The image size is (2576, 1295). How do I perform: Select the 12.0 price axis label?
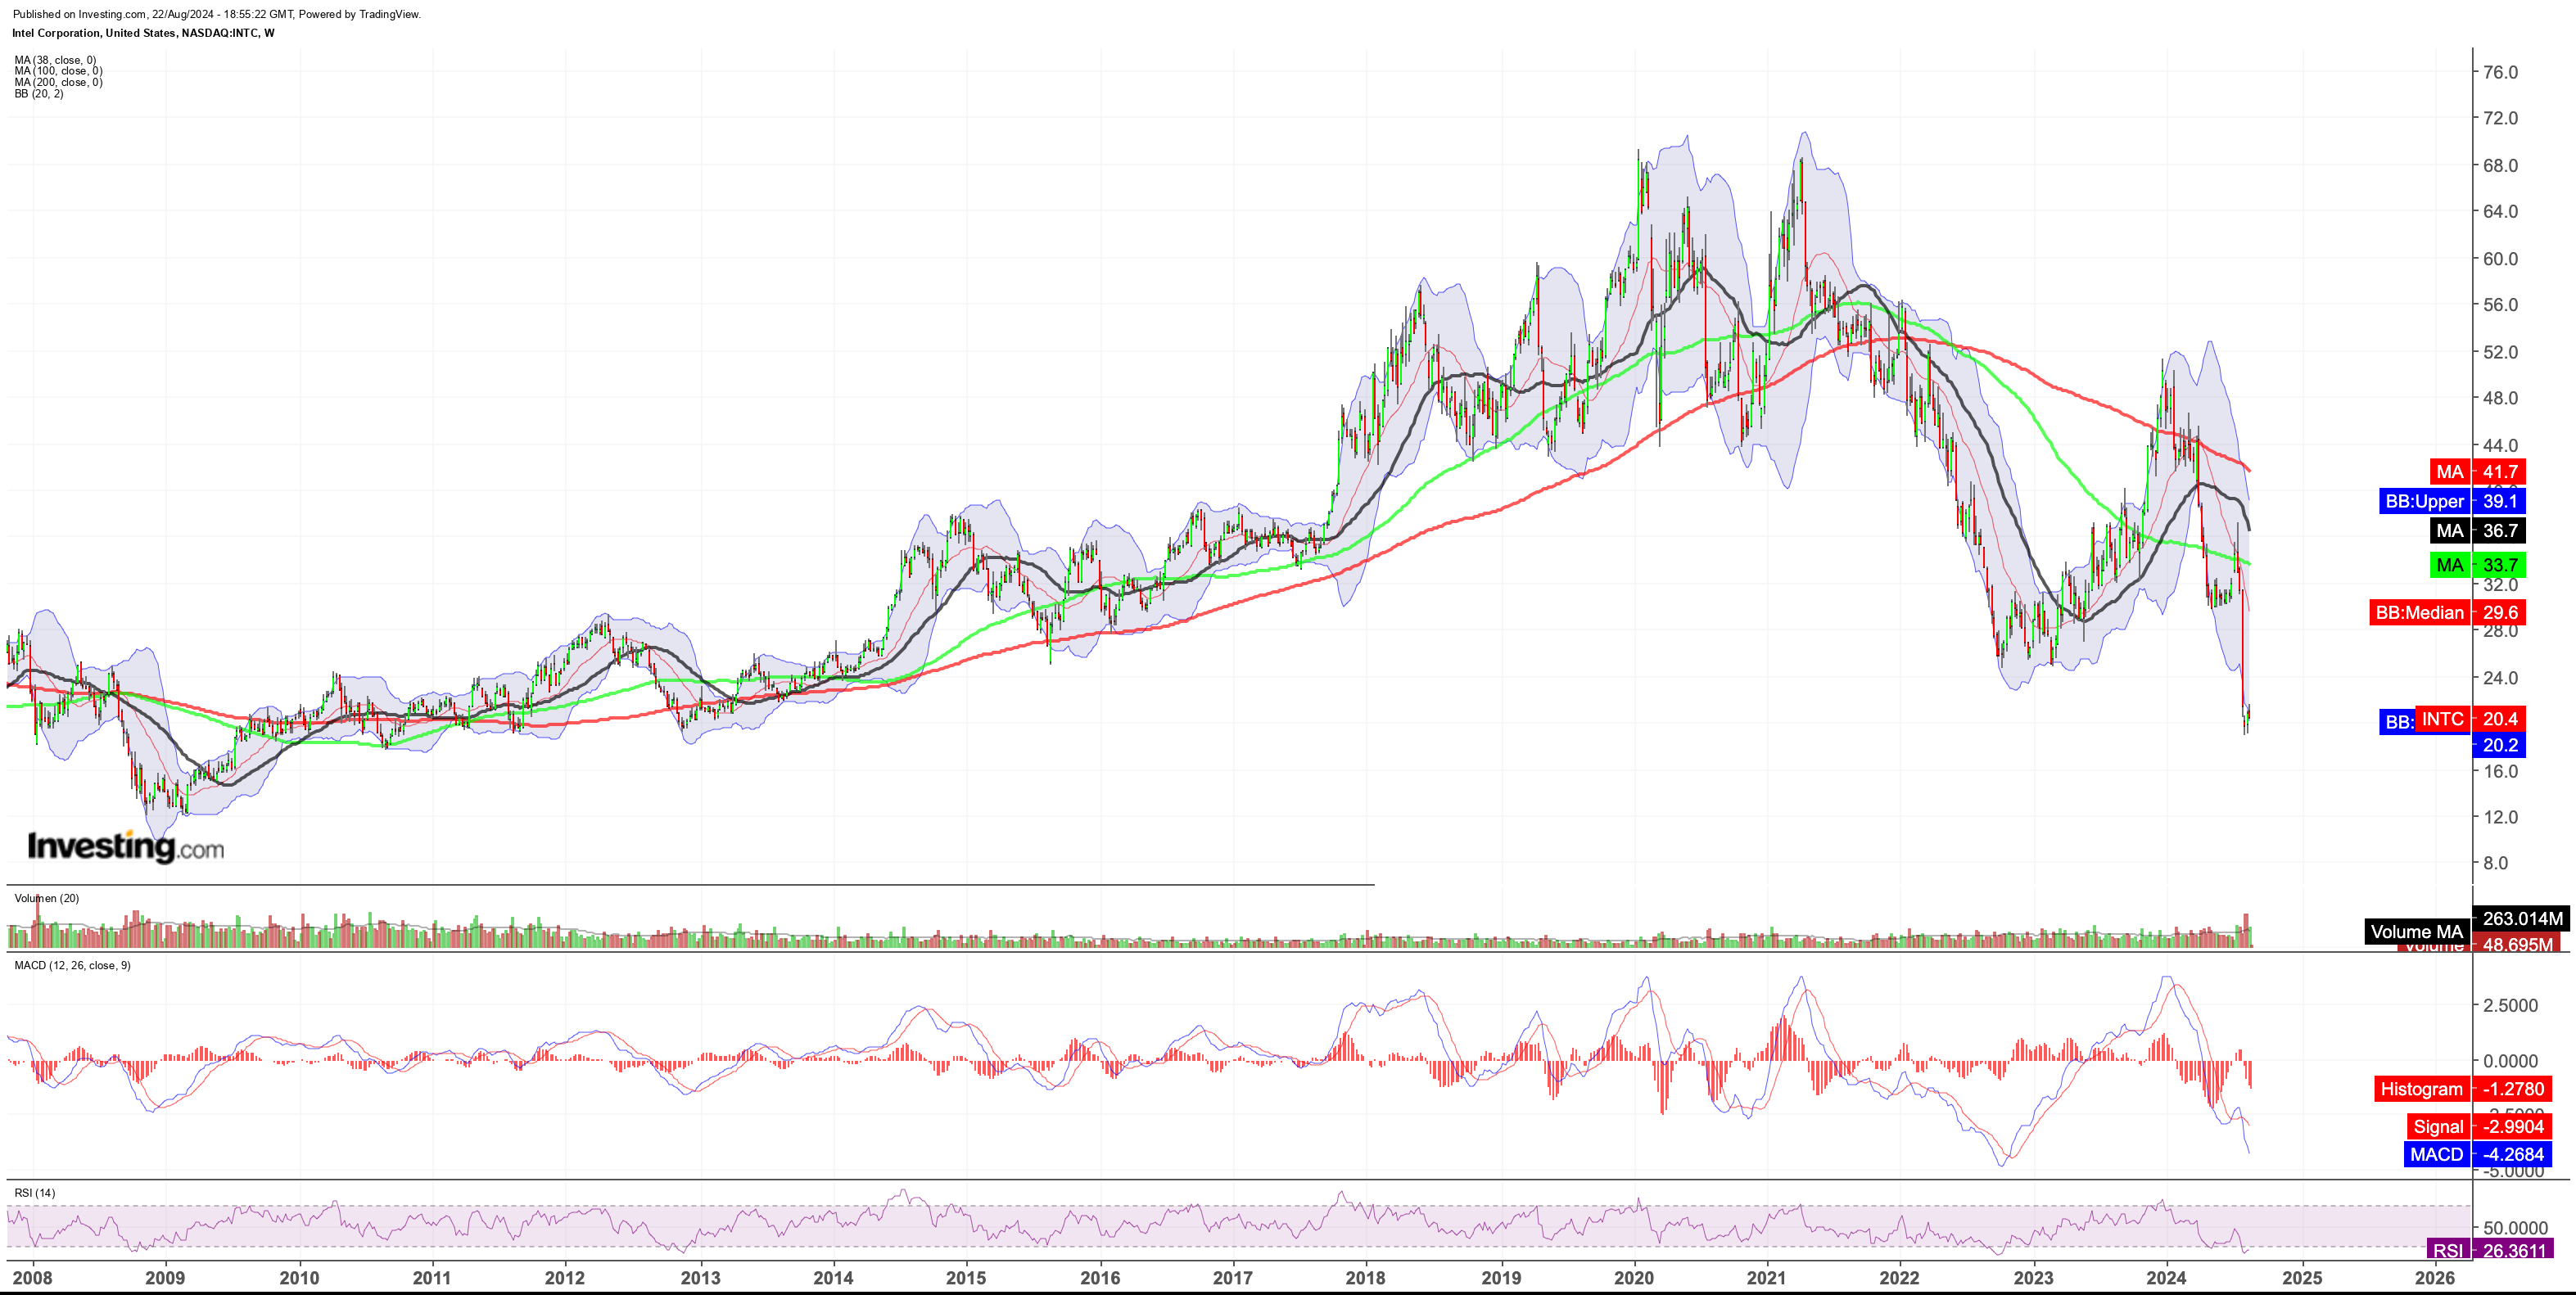[2500, 817]
